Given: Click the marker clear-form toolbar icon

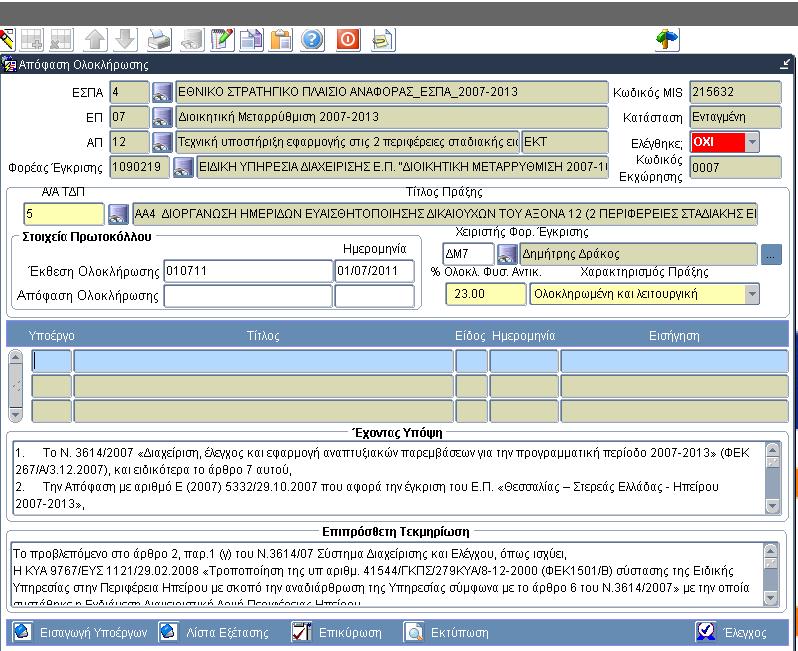Looking at the screenshot, I should click(x=7, y=40).
